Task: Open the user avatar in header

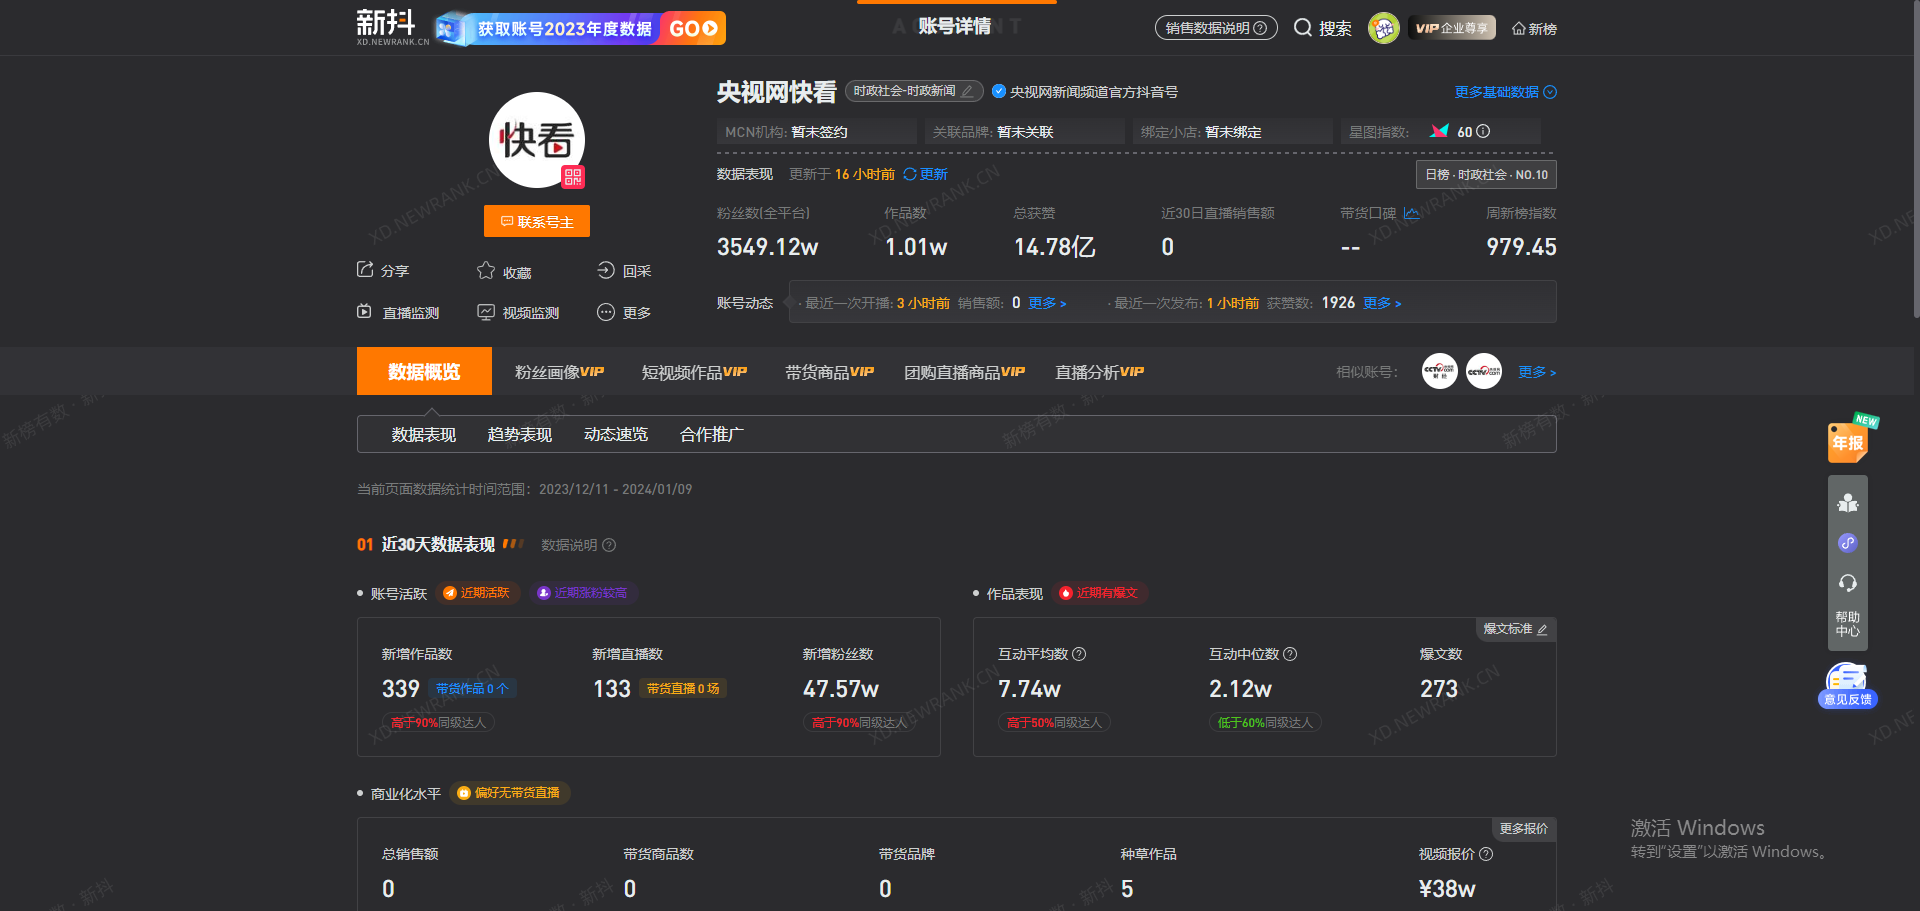Action: pyautogui.click(x=1383, y=28)
